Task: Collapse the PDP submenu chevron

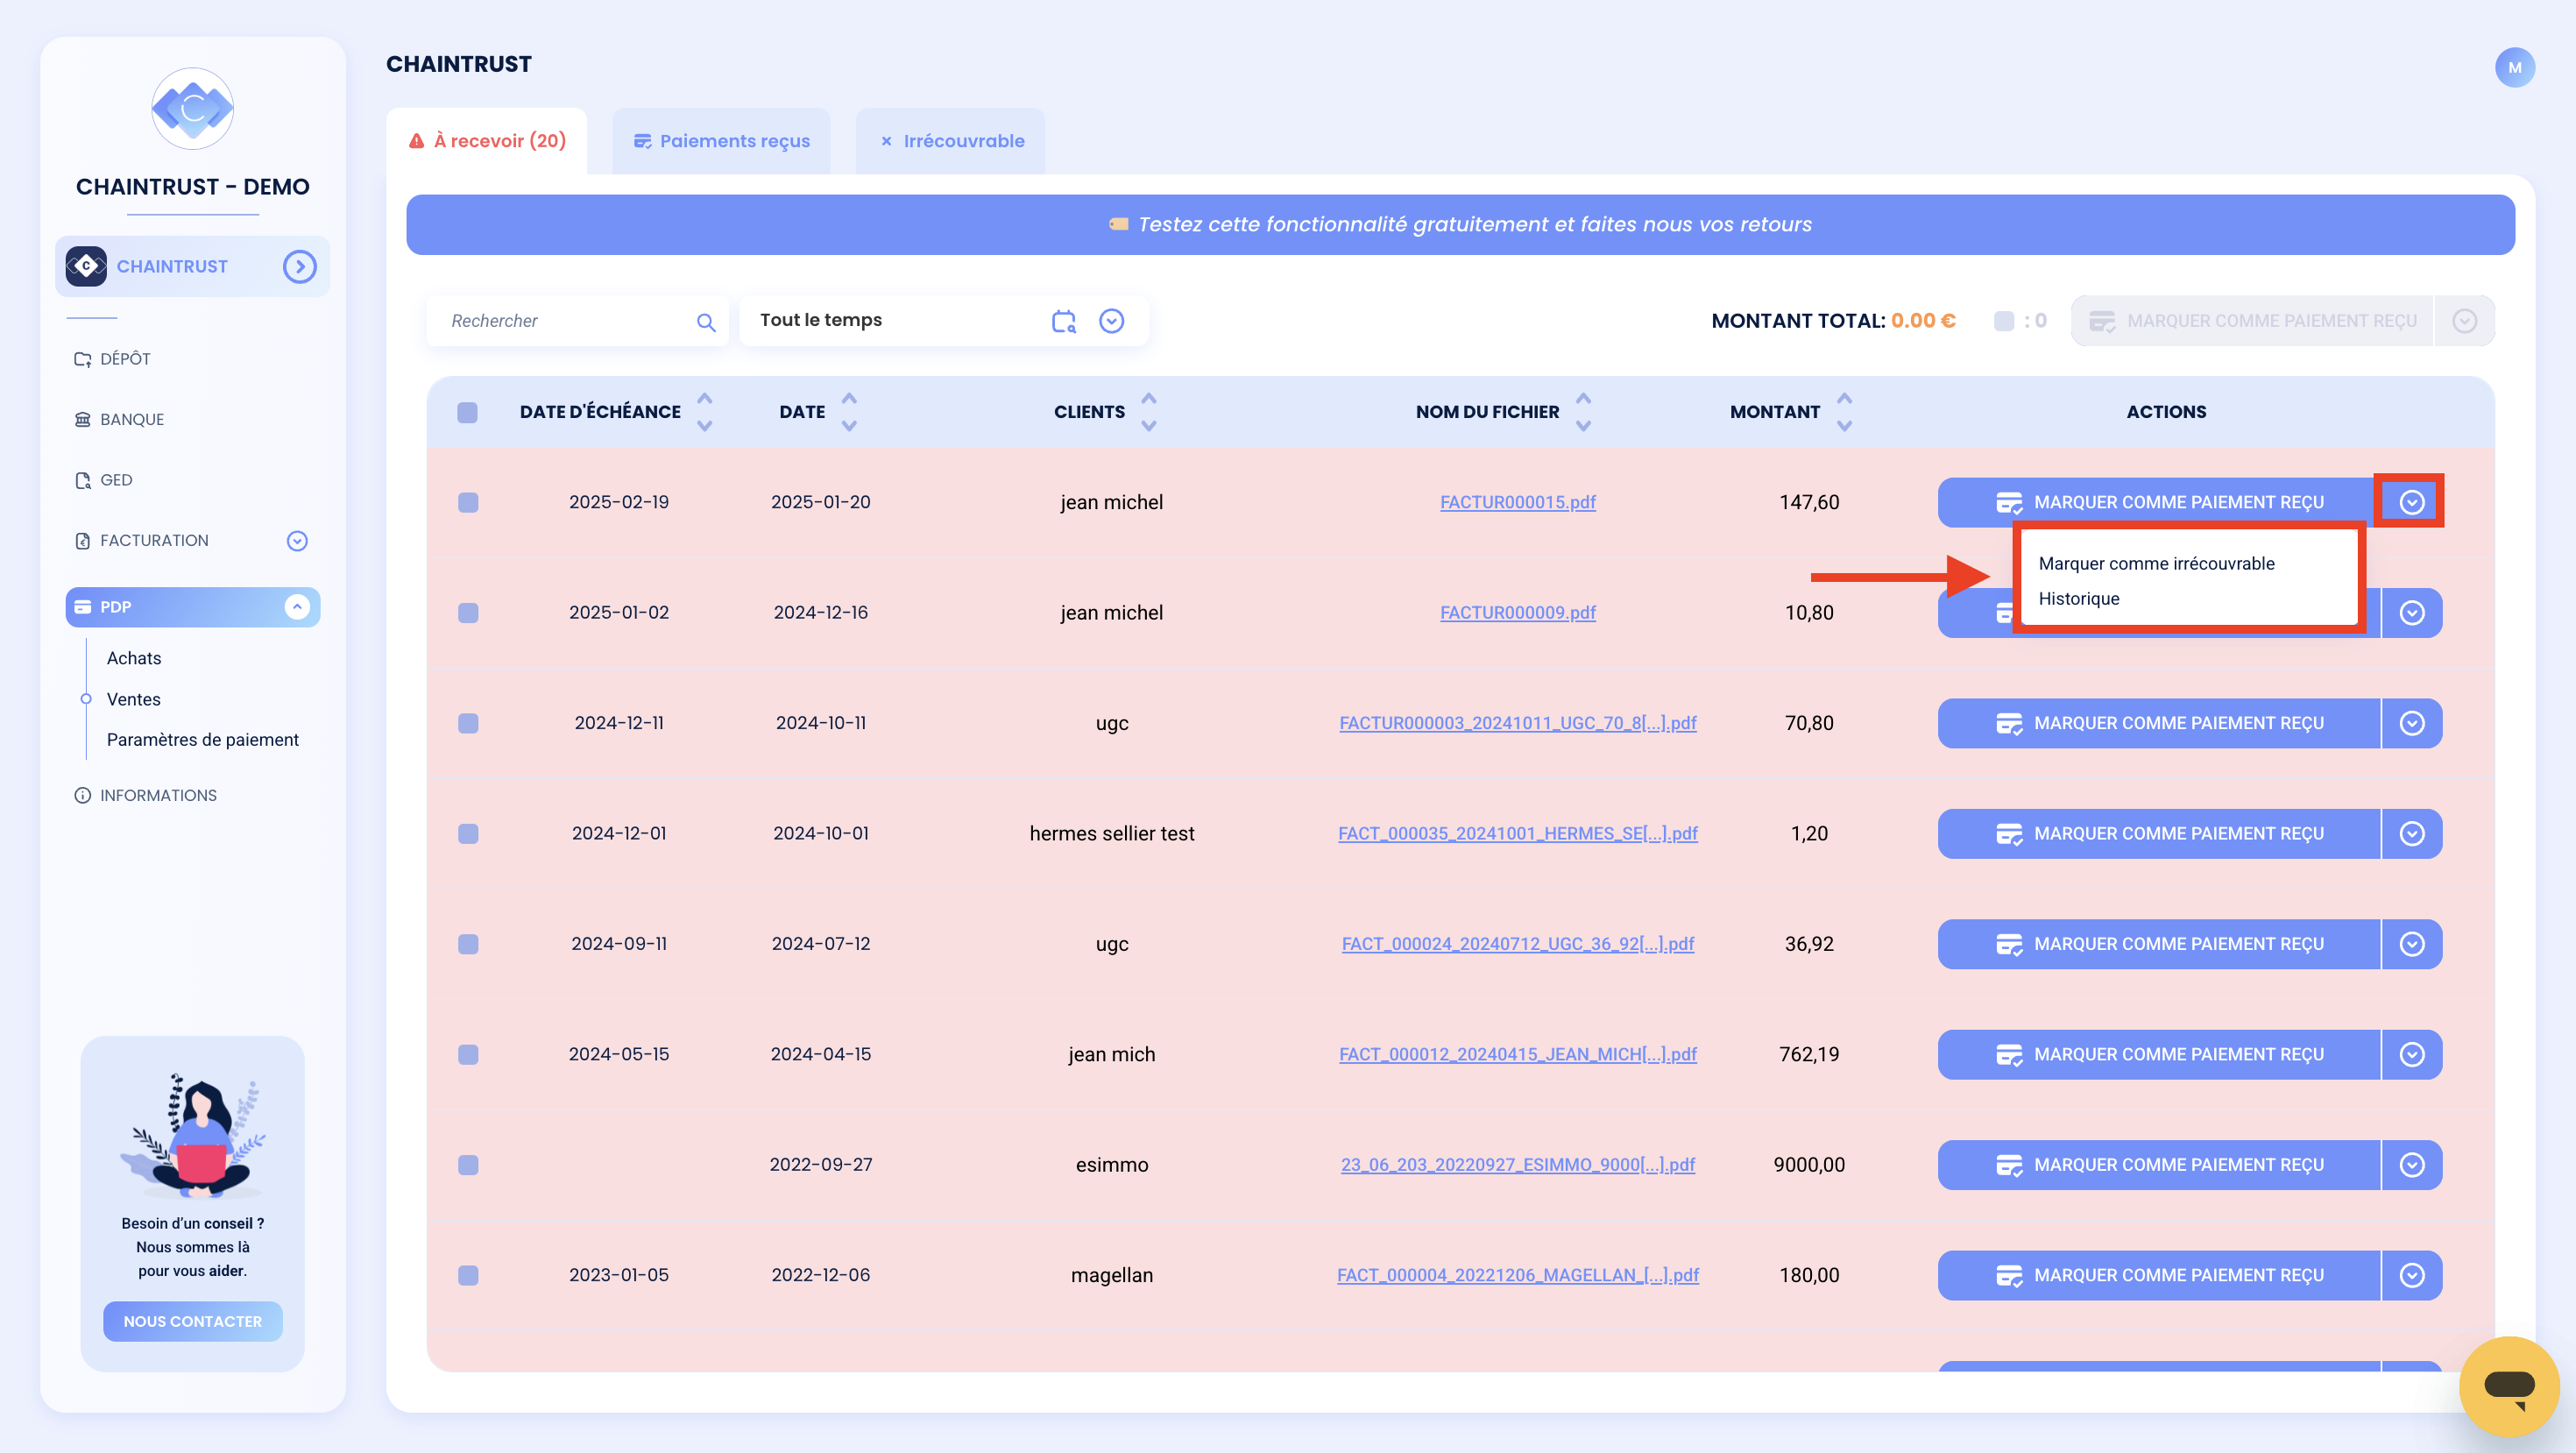Action: pyautogui.click(x=297, y=607)
